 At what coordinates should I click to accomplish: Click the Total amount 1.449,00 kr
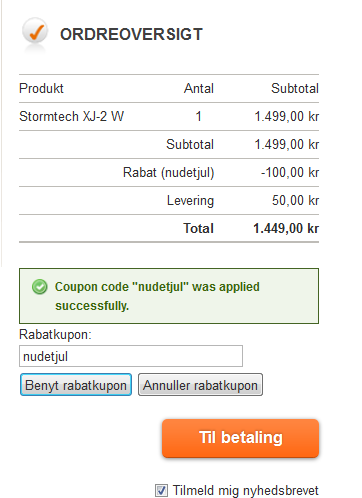[286, 228]
